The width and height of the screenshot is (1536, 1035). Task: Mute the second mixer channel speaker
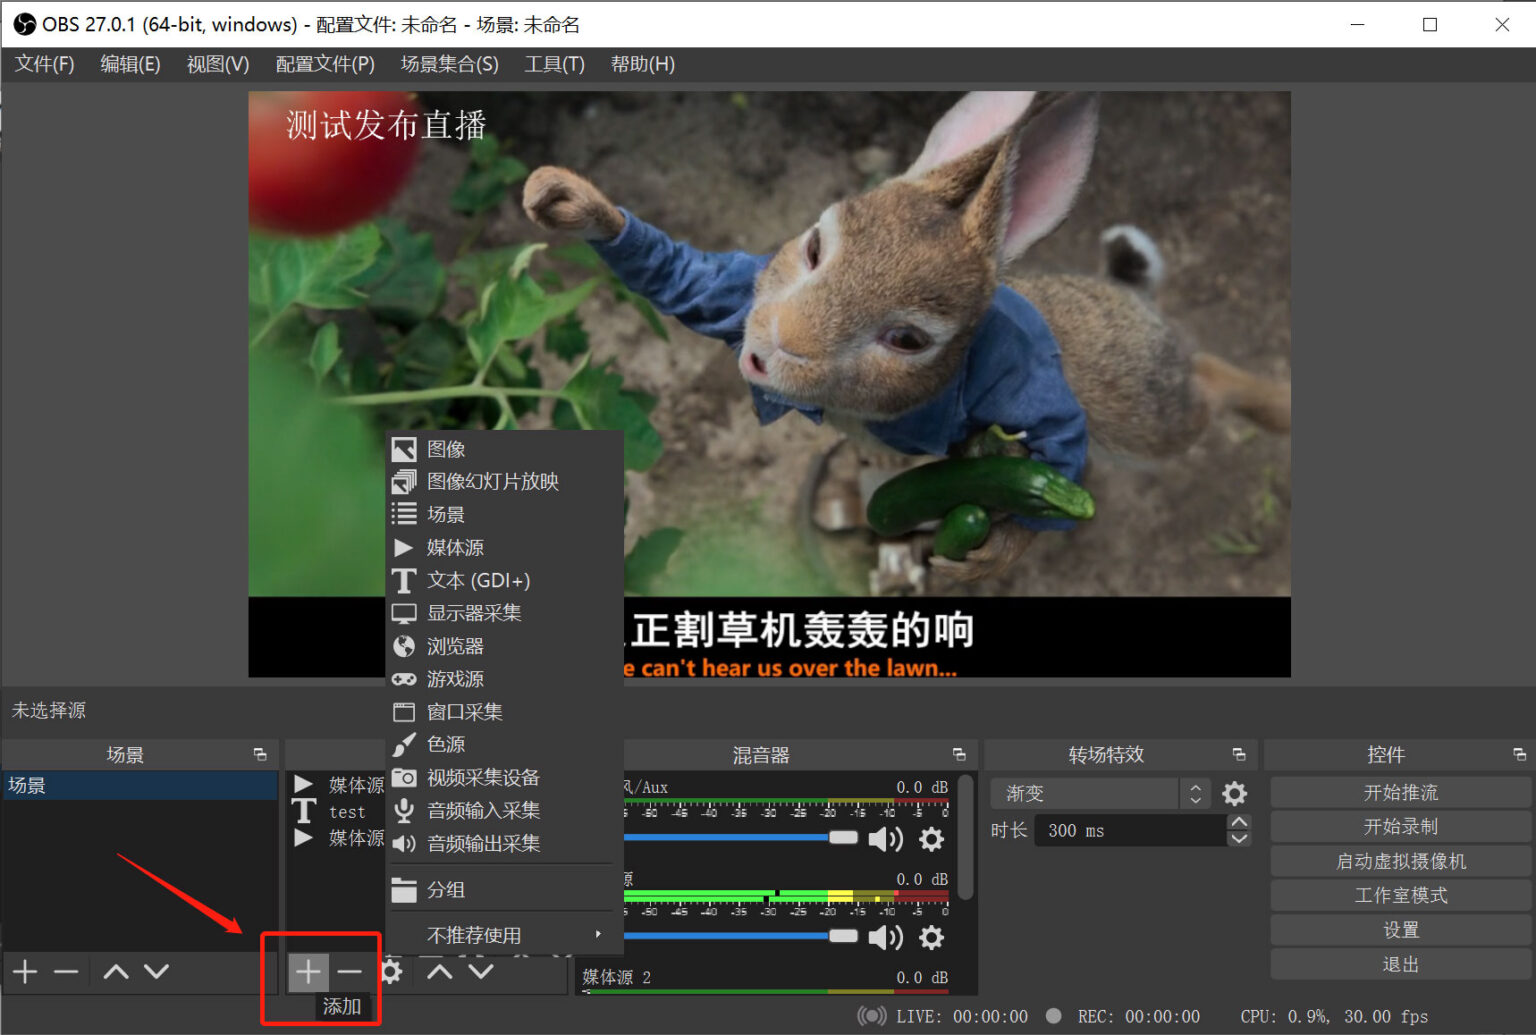point(886,937)
